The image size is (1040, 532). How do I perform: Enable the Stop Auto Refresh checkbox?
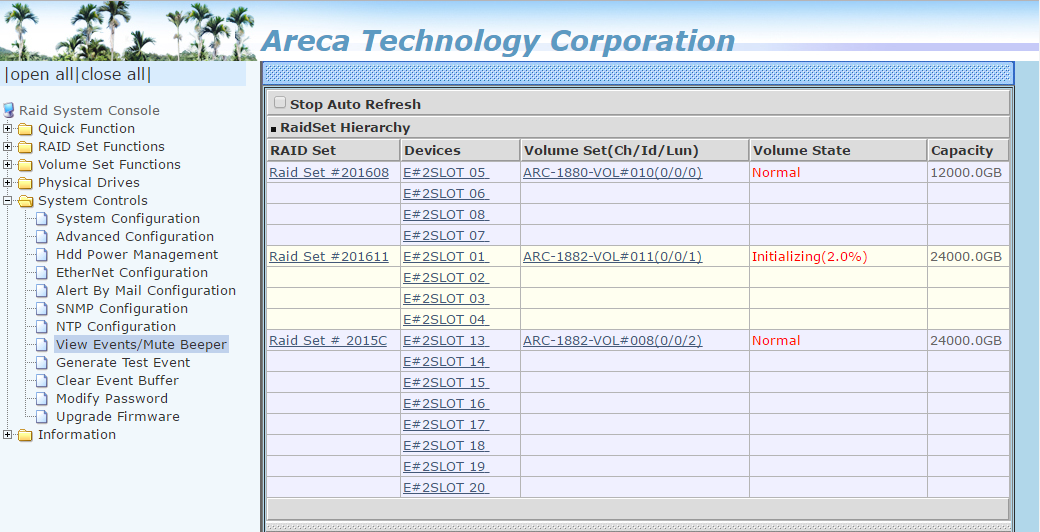[x=280, y=103]
